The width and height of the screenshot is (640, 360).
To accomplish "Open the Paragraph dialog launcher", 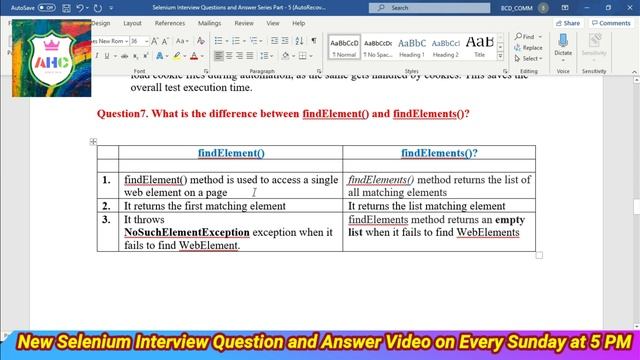I will (319, 71).
